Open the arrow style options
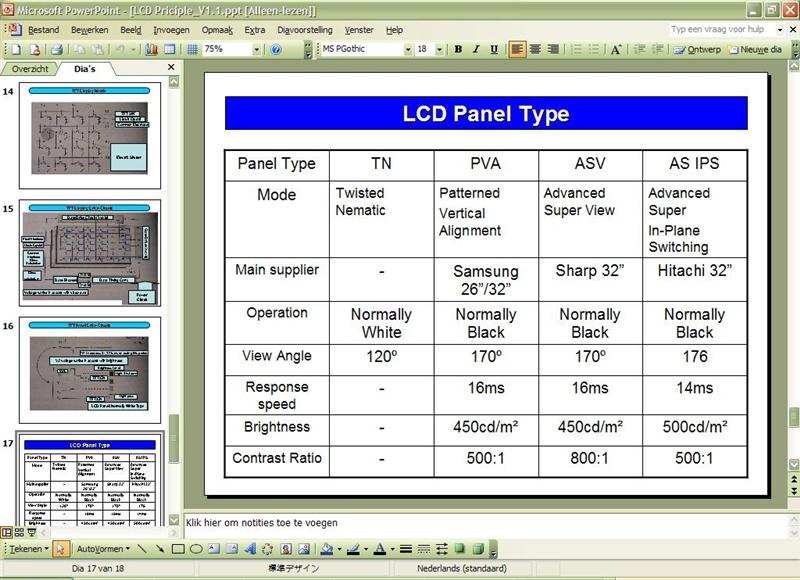The height and width of the screenshot is (580, 800). coord(442,549)
